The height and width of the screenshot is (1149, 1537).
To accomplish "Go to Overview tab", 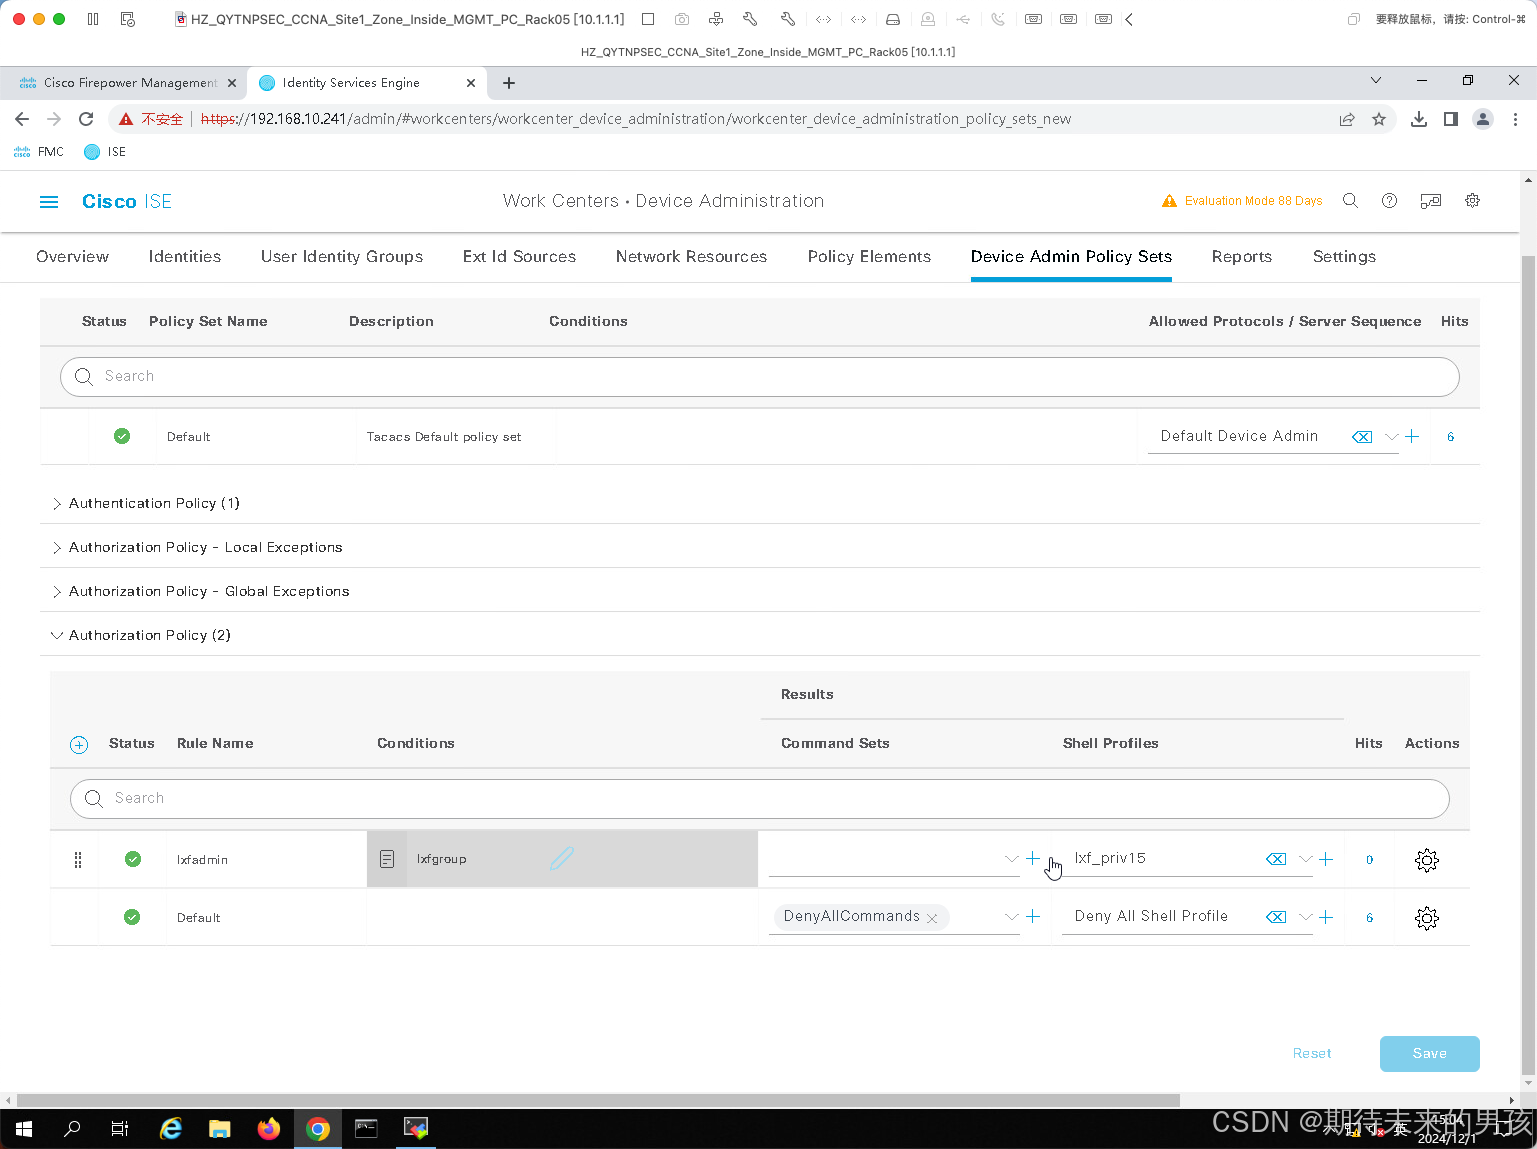I will tap(72, 257).
